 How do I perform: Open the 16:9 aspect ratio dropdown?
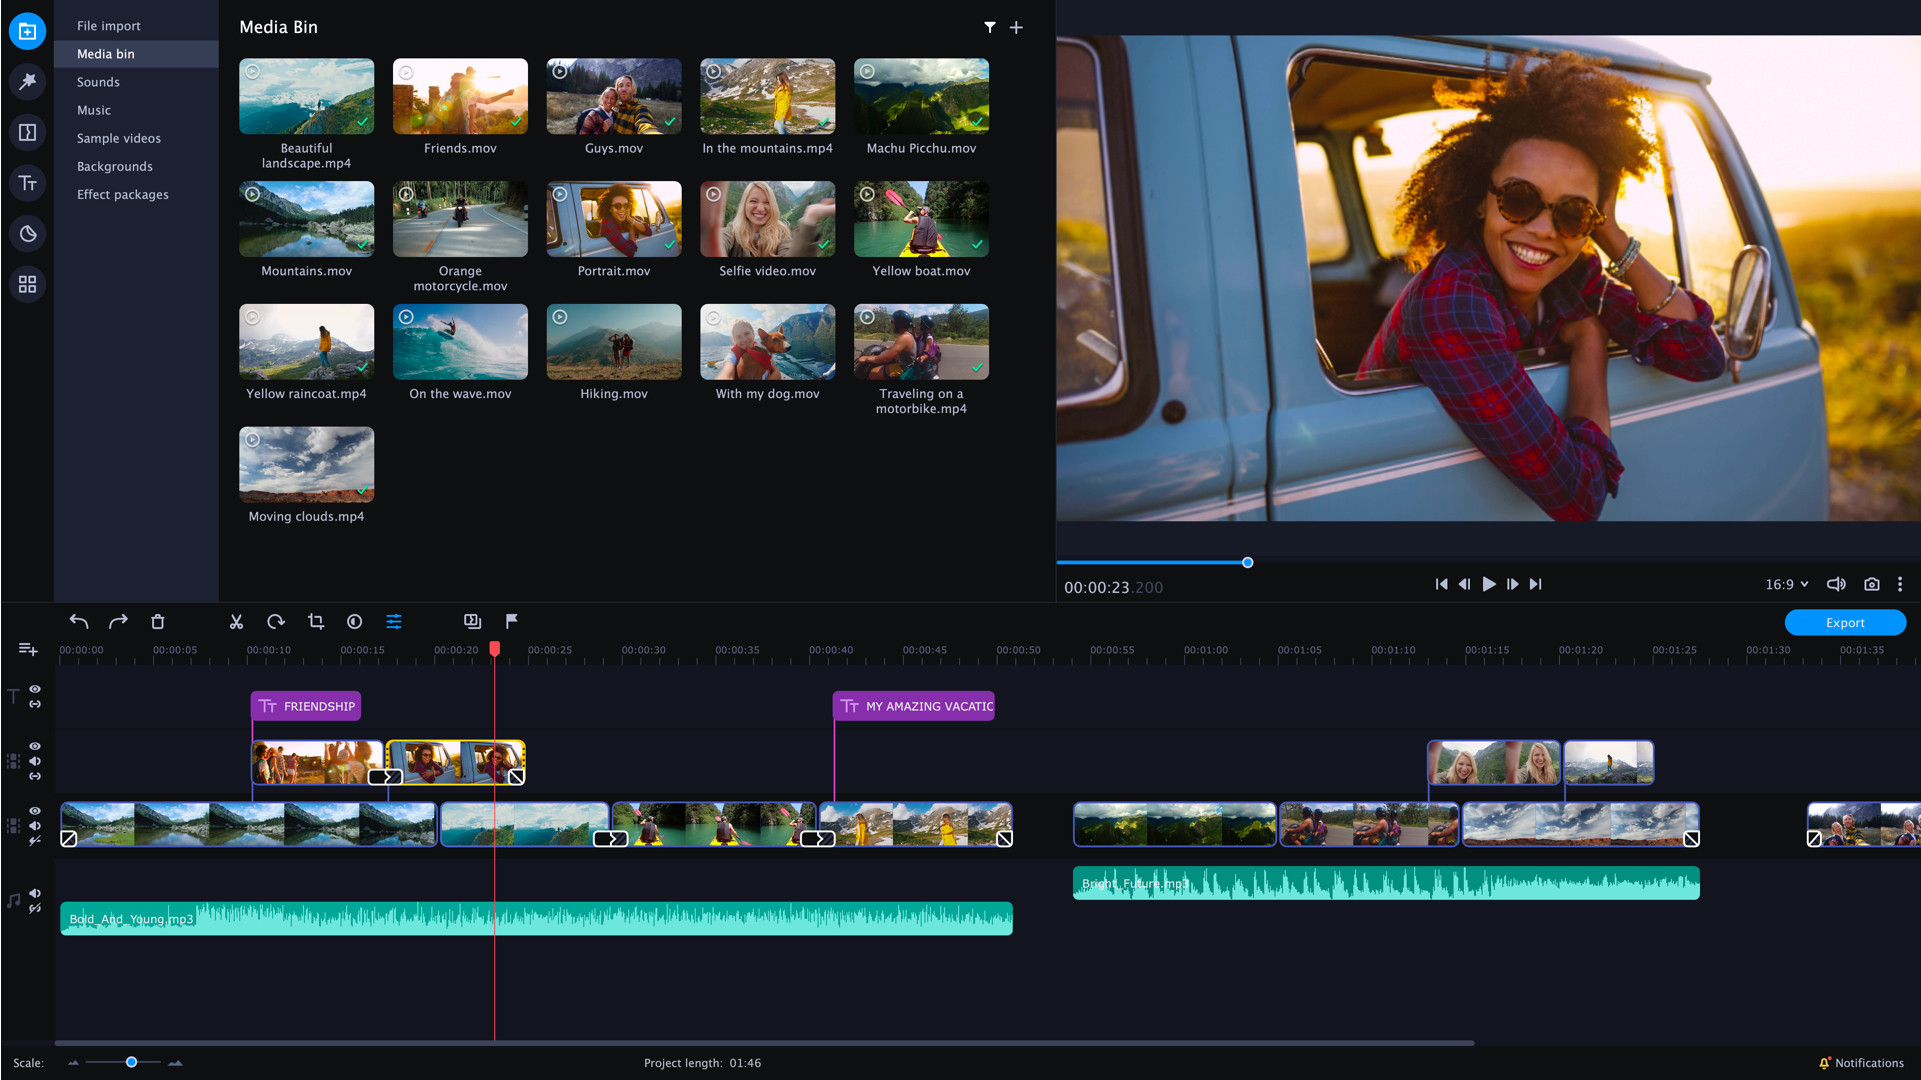click(1786, 584)
